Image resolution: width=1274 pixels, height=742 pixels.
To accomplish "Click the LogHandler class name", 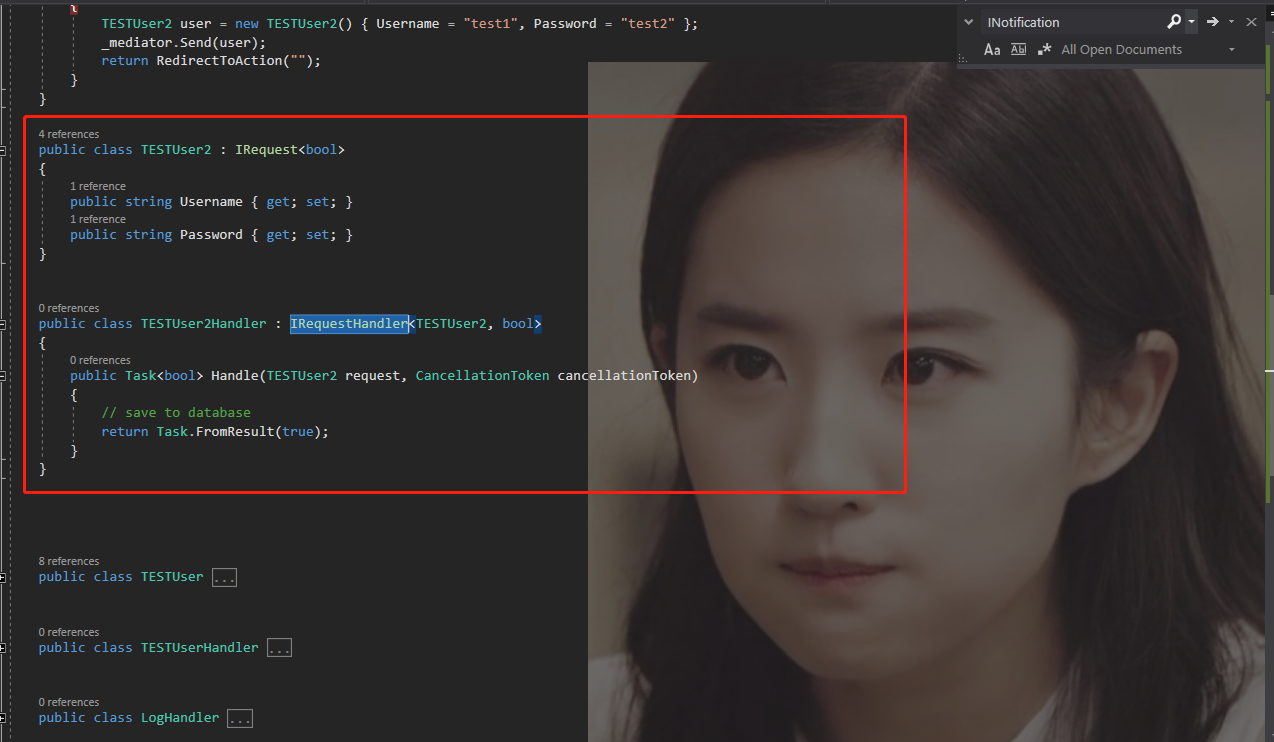I will pos(180,718).
